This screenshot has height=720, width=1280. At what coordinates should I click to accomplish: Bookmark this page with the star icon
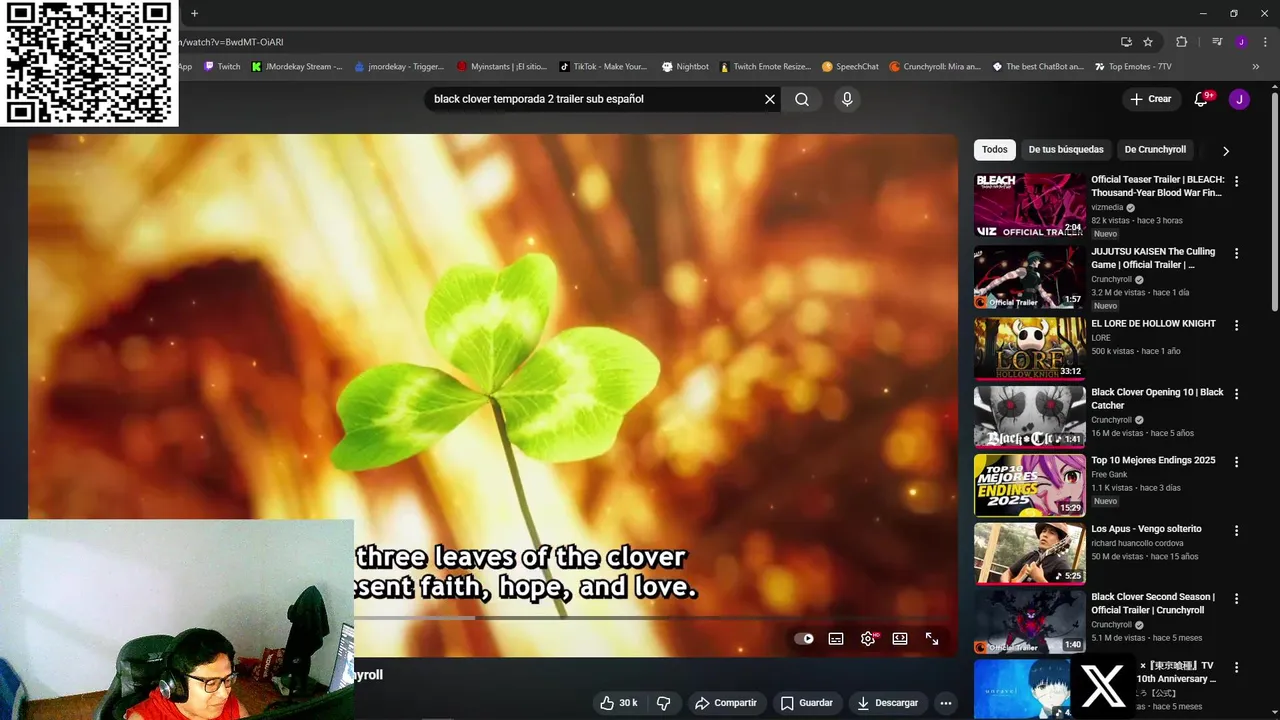[x=1148, y=42]
